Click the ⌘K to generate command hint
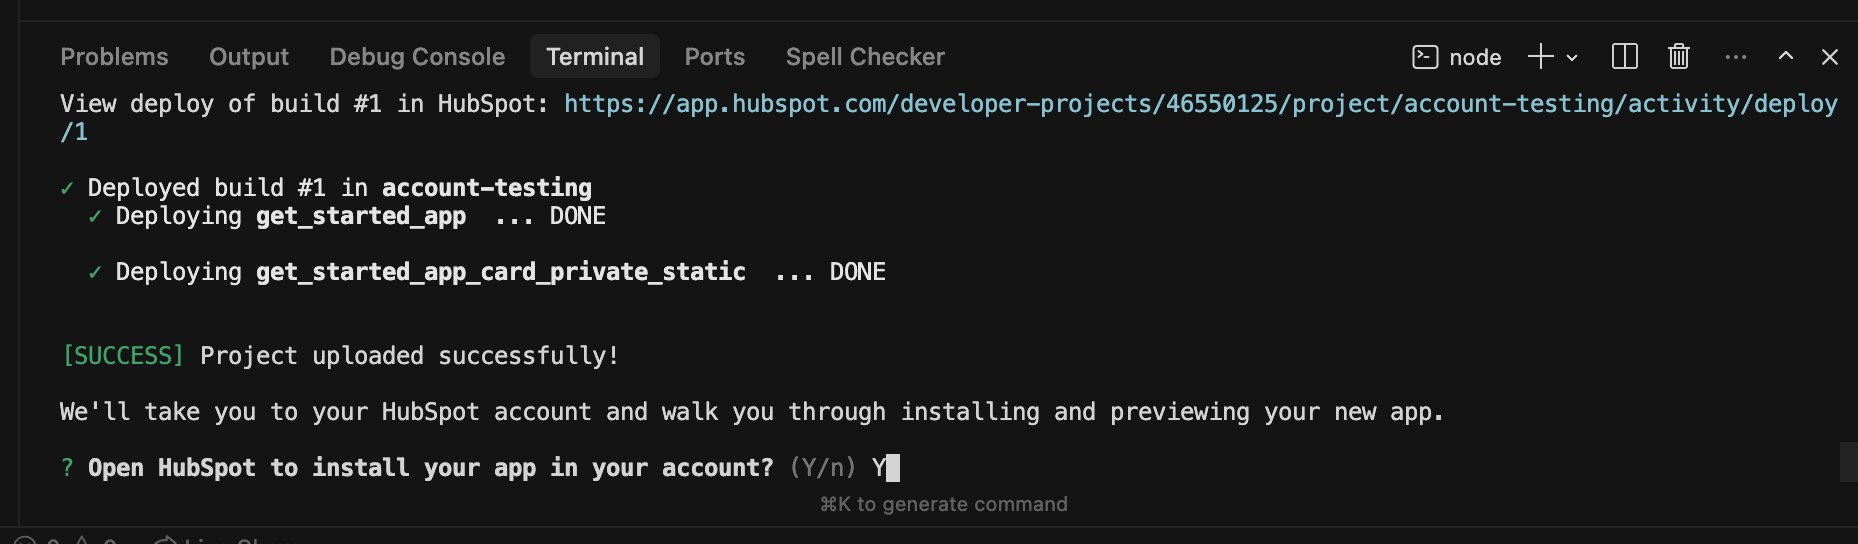 (944, 504)
